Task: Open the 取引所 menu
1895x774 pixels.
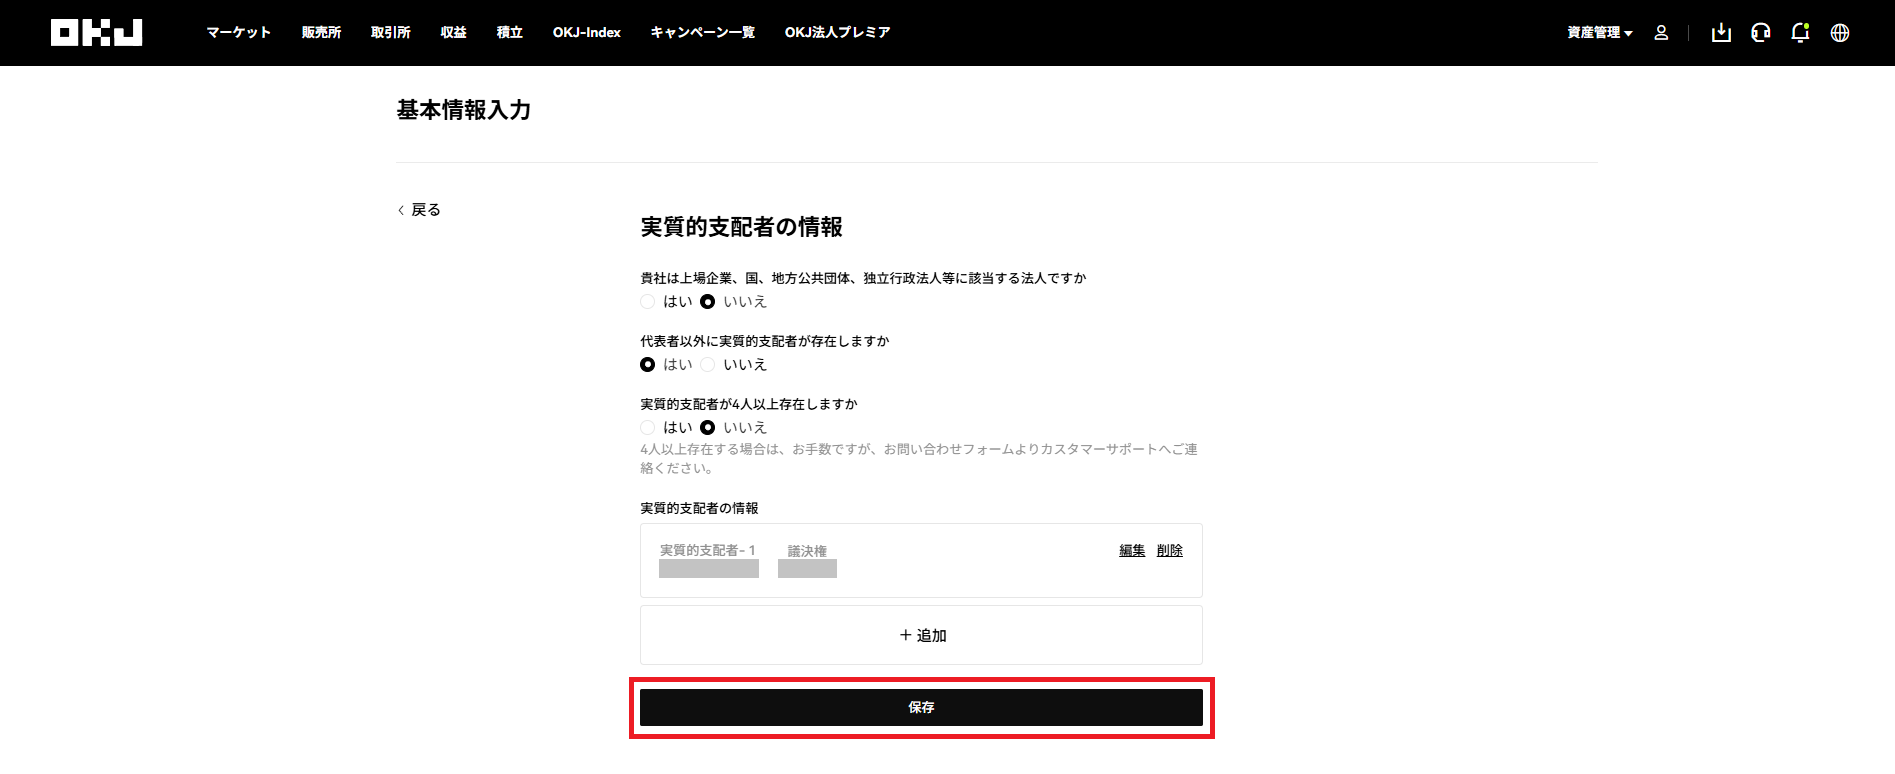Action: point(390,32)
